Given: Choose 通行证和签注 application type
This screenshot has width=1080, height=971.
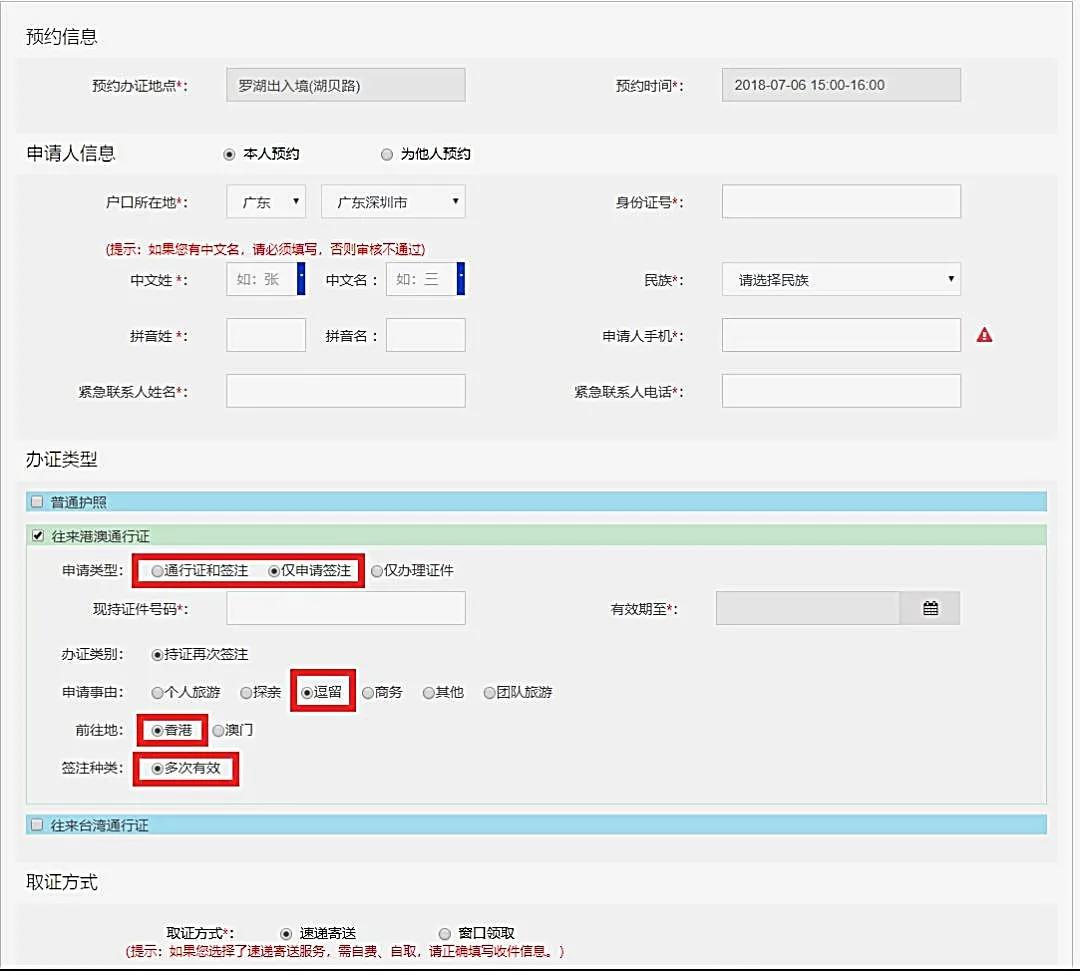Looking at the screenshot, I should click(x=158, y=571).
